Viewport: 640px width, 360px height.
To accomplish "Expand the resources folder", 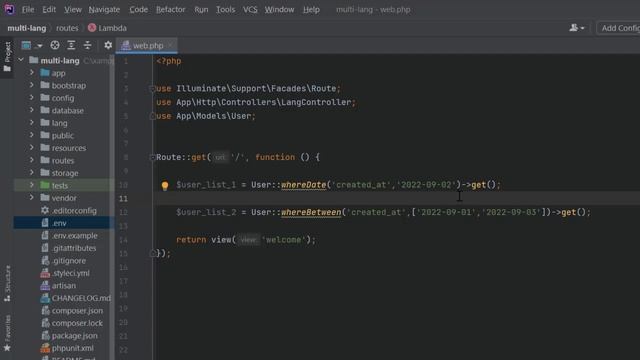I will (x=31, y=148).
